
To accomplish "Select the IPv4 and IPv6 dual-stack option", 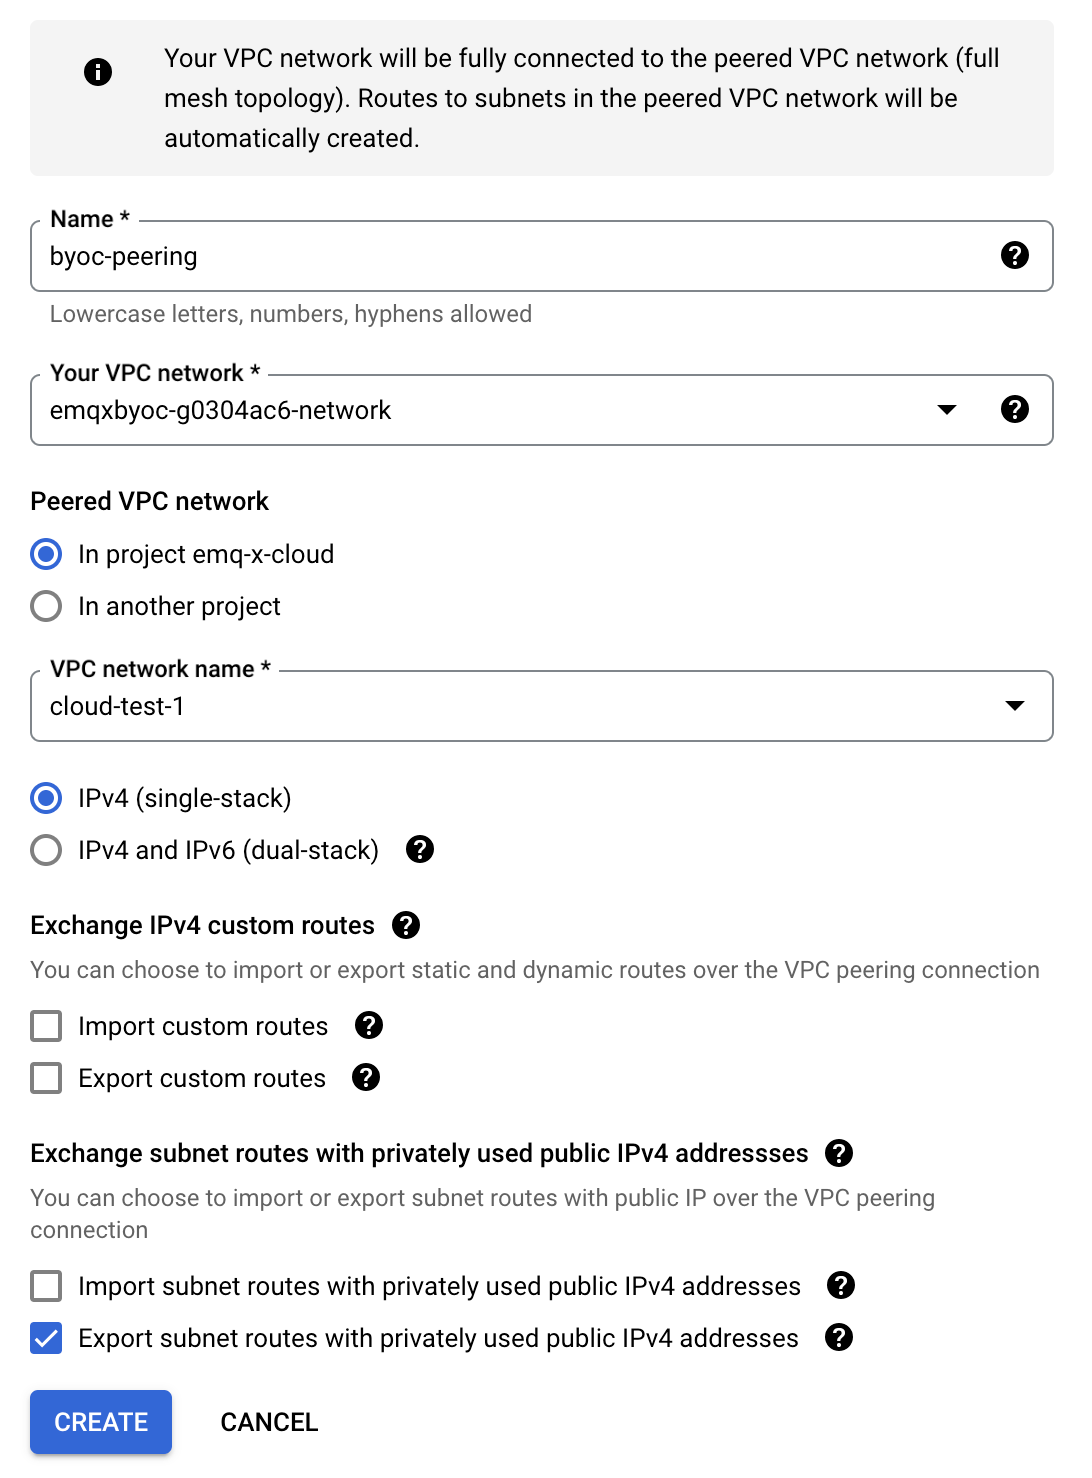I will 46,849.
